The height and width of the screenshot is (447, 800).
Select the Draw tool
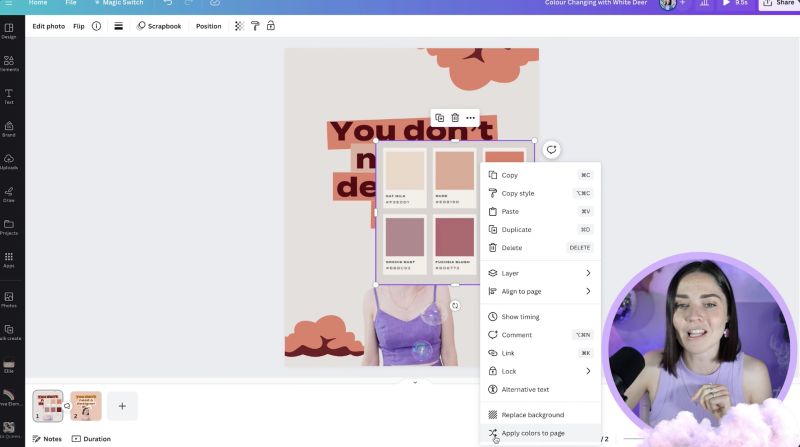9,194
